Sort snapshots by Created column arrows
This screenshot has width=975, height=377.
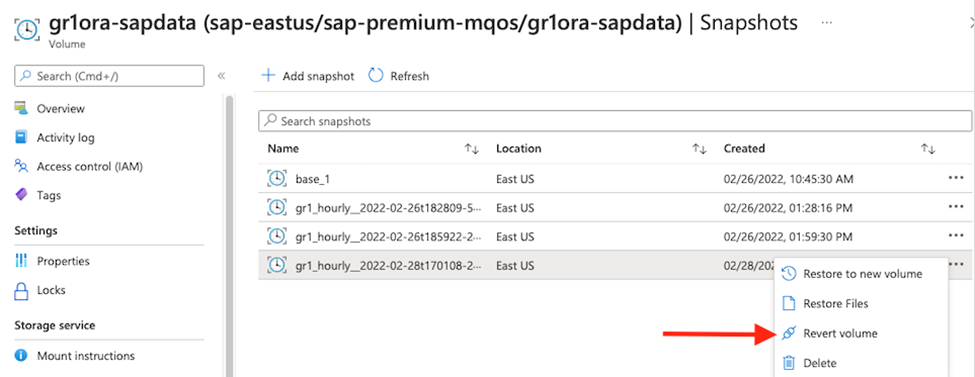tap(928, 149)
